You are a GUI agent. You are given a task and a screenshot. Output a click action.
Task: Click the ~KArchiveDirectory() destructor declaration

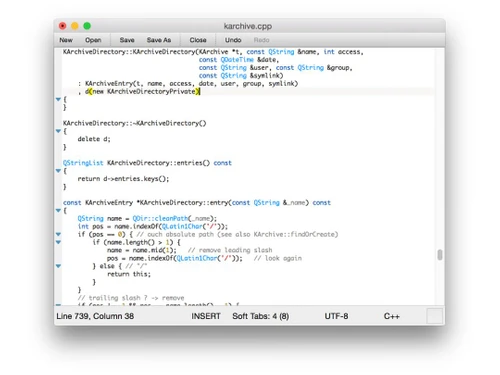[135, 123]
